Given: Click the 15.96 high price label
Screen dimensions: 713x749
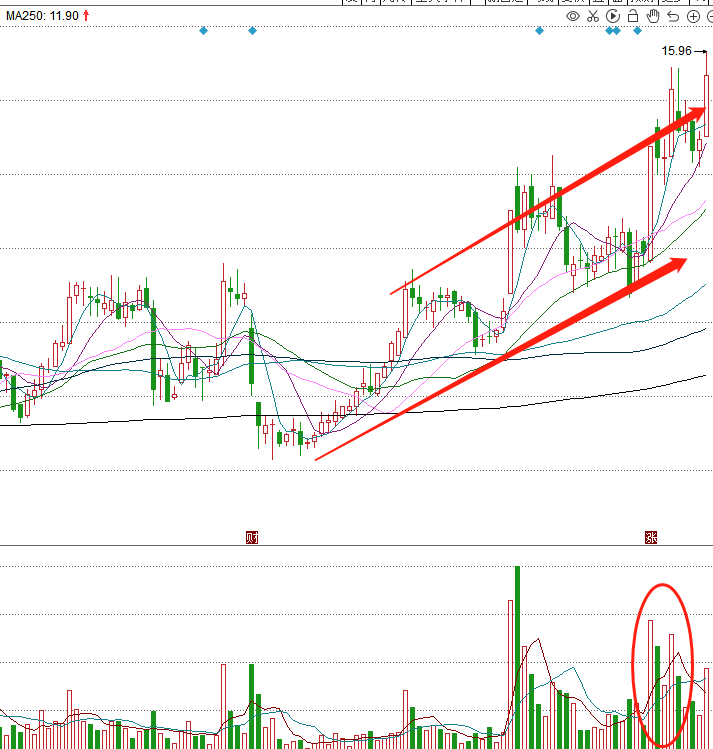Looking at the screenshot, I should click(x=676, y=51).
